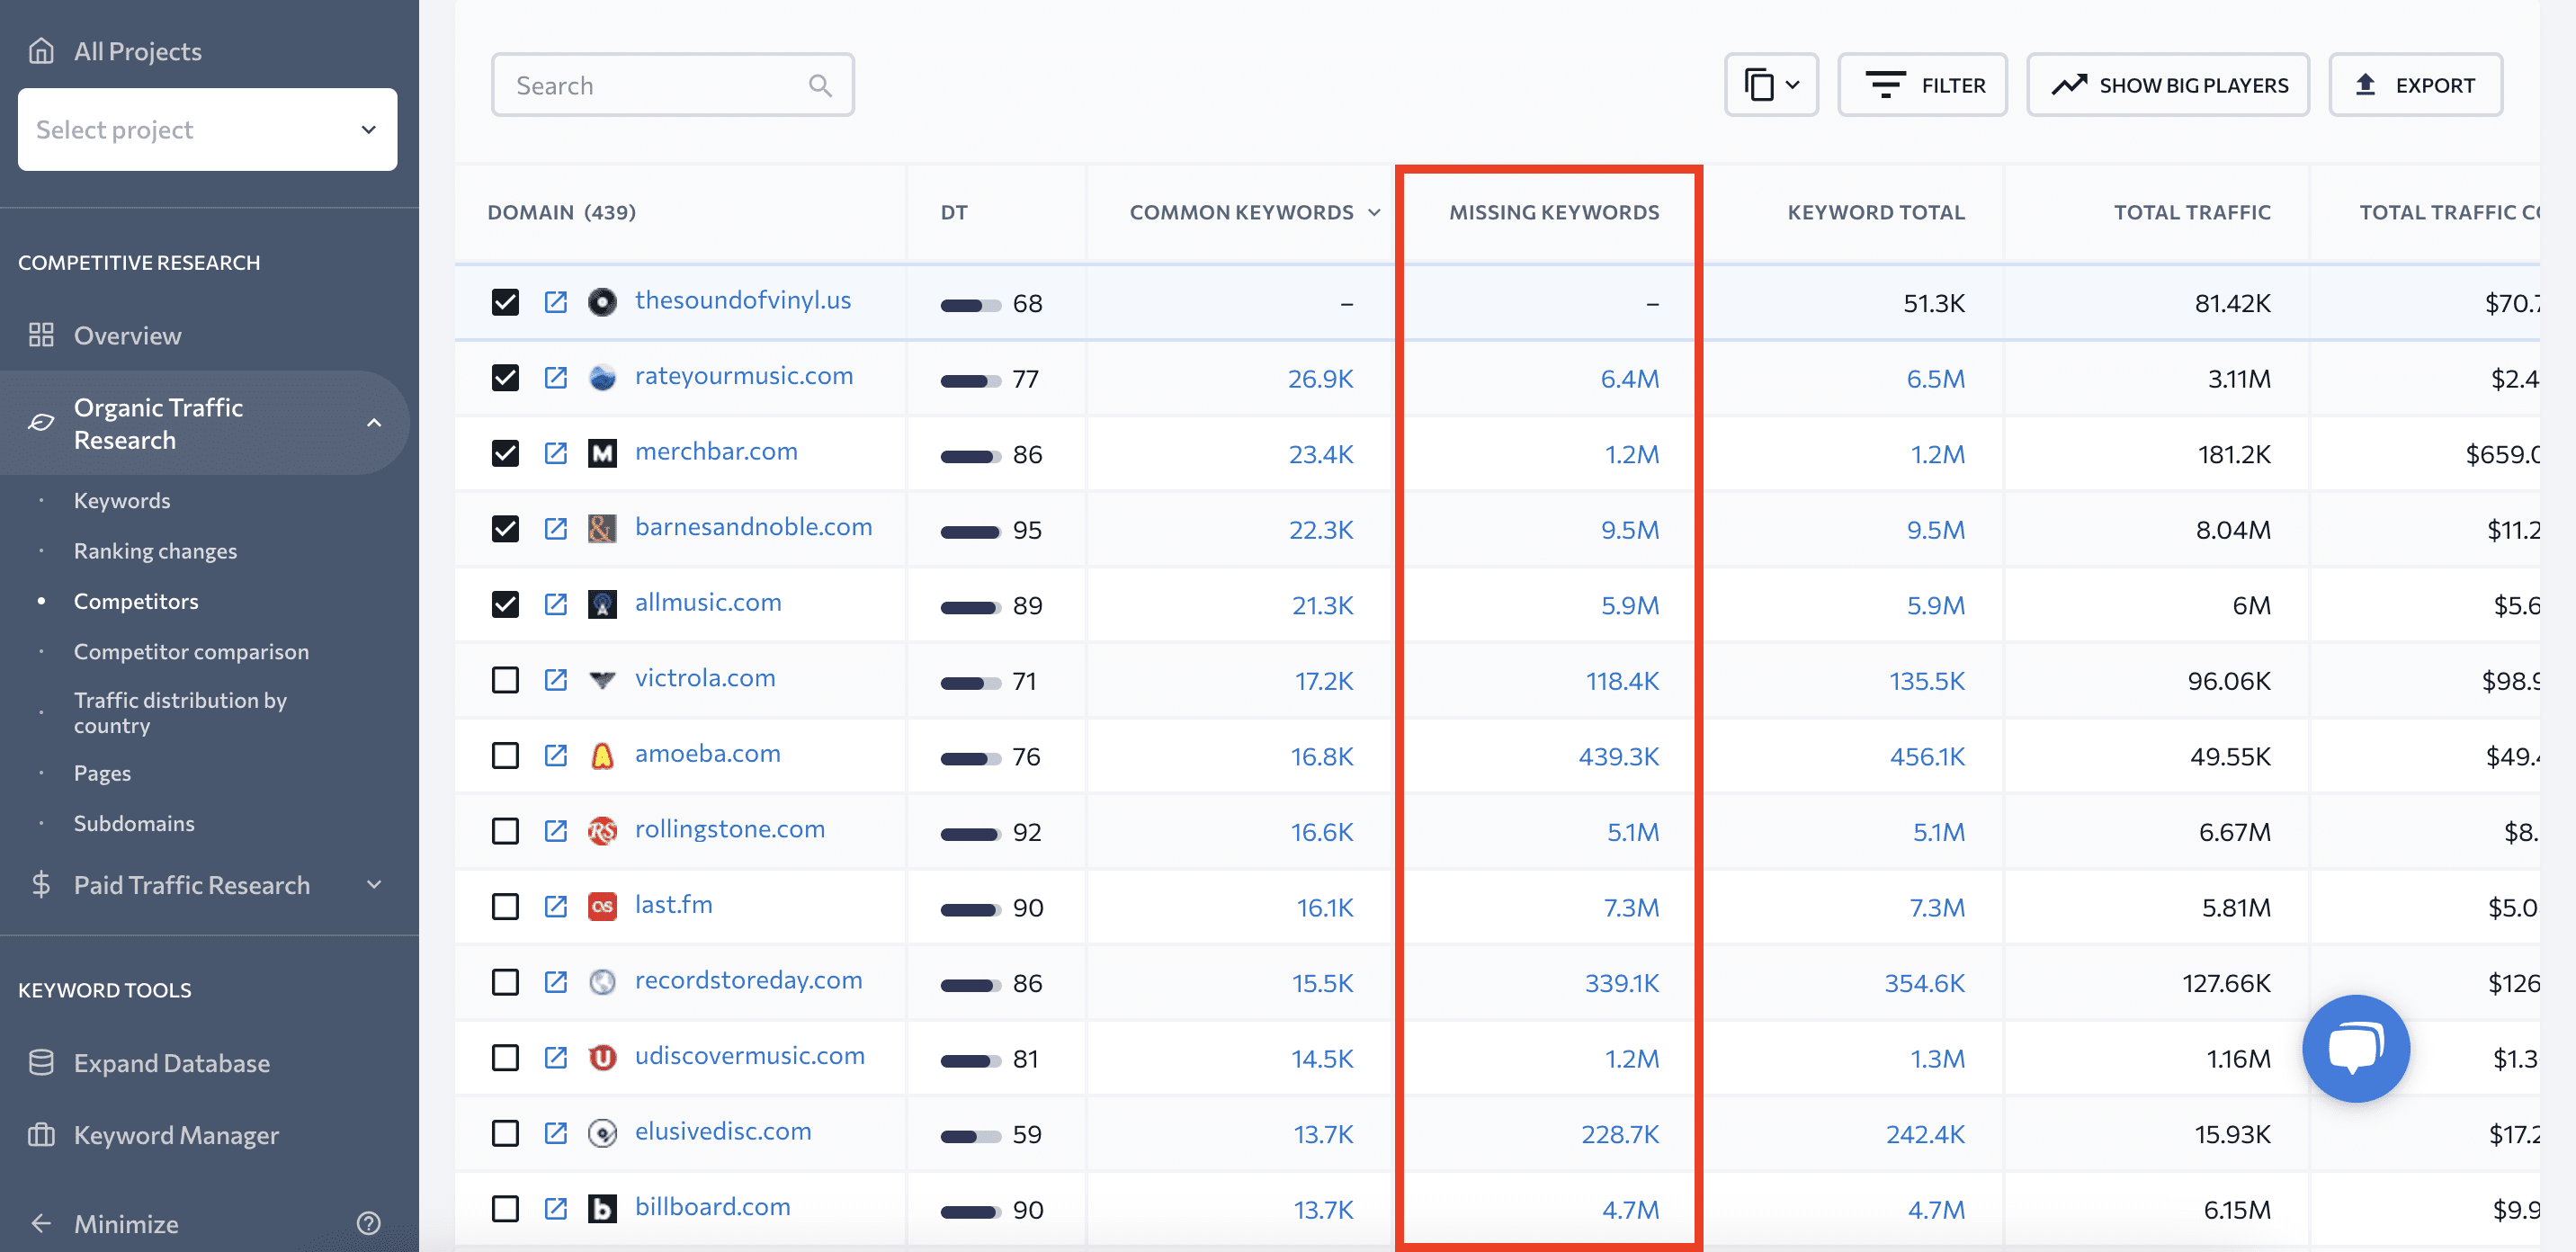The image size is (2576, 1252).
Task: Check the victrola.com checkbox
Action: pos(506,680)
